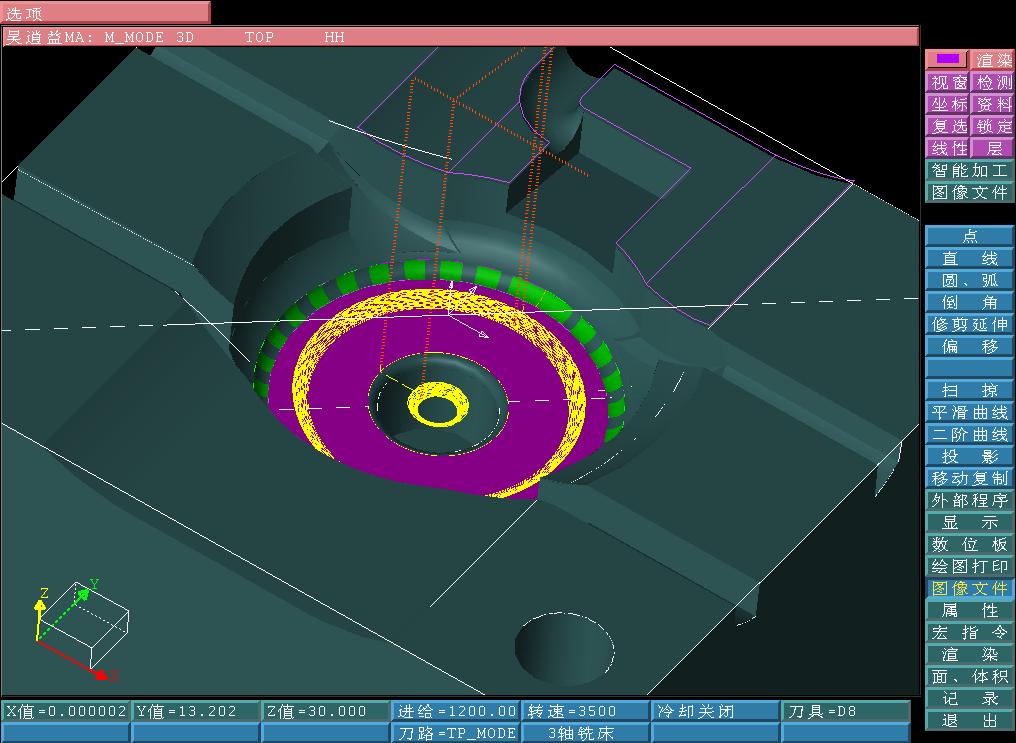Click the M_MODE 3D status text
1016x743 pixels.
[149, 37]
